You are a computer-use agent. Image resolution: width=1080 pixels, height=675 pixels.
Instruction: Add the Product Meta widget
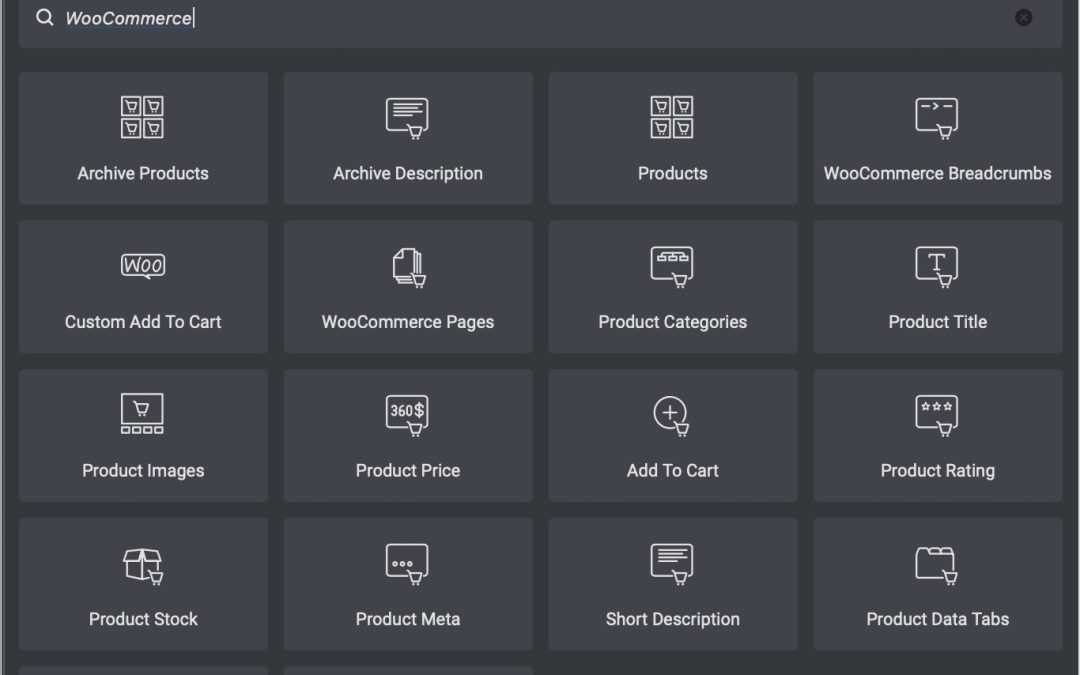coord(408,584)
